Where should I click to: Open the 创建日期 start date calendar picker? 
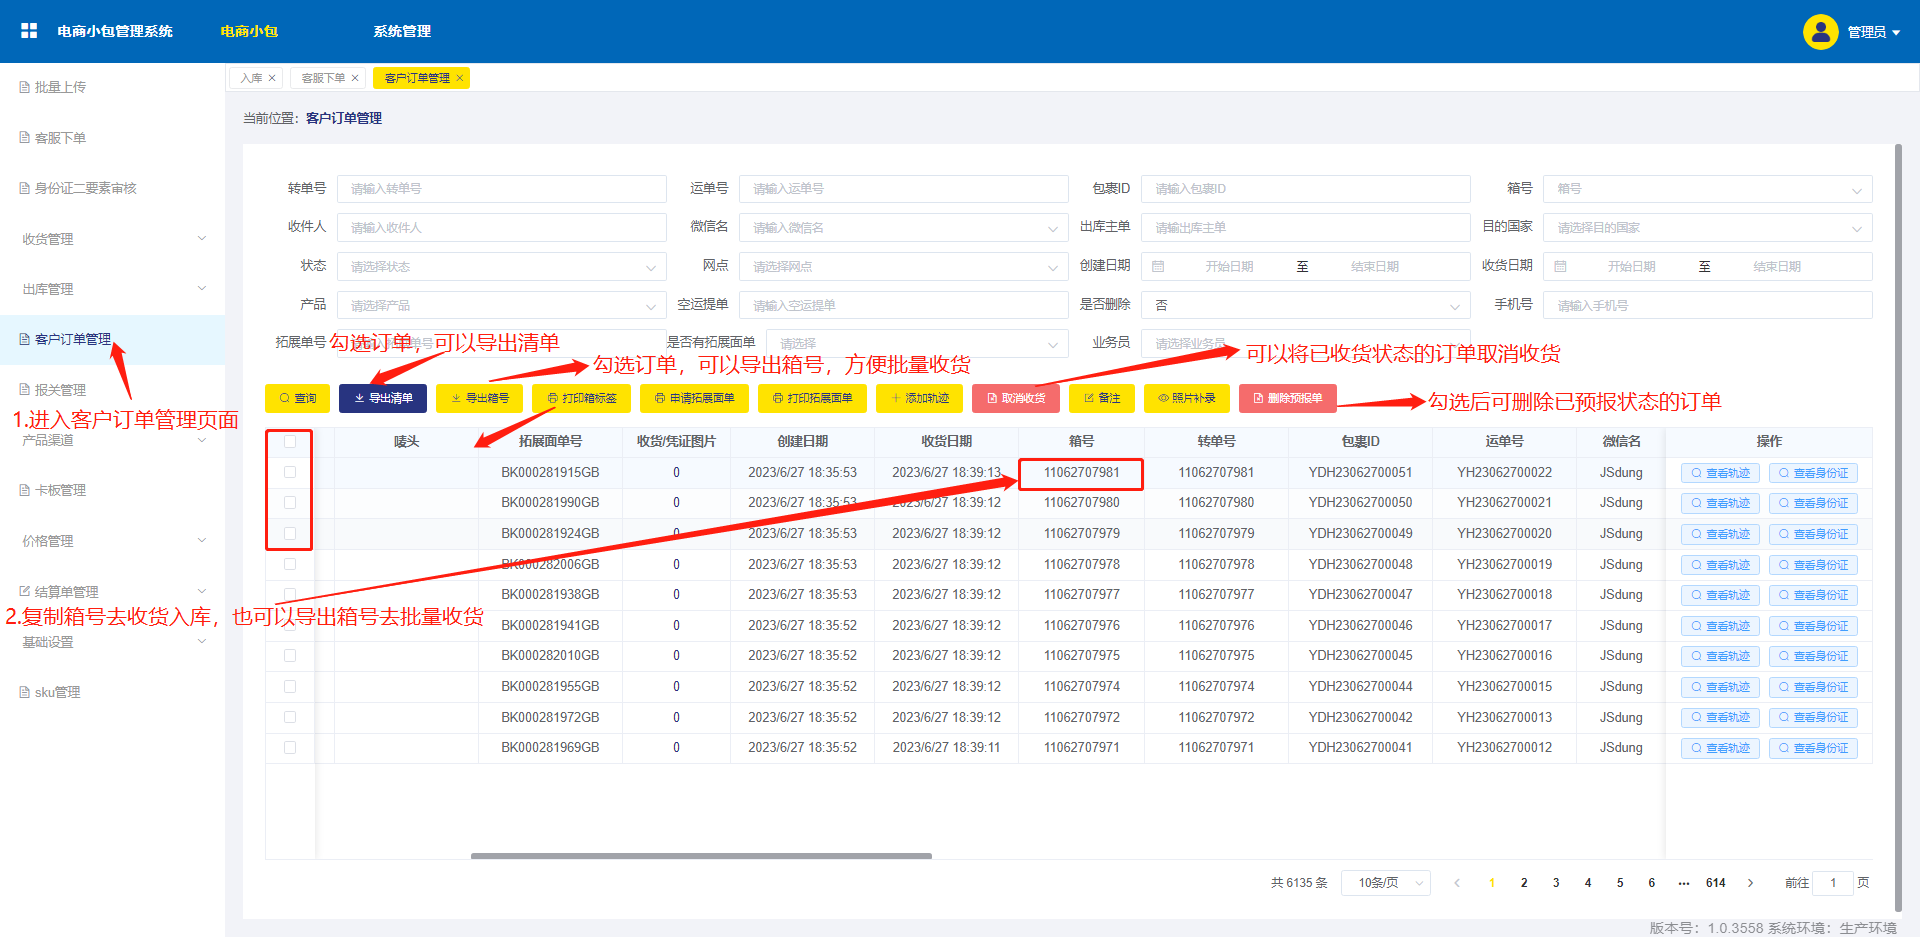[1228, 267]
